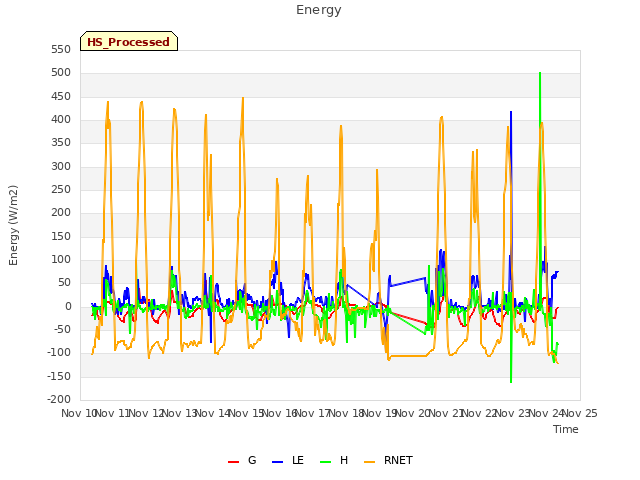Click the chart title Energy
640x480 pixels.
point(319,10)
